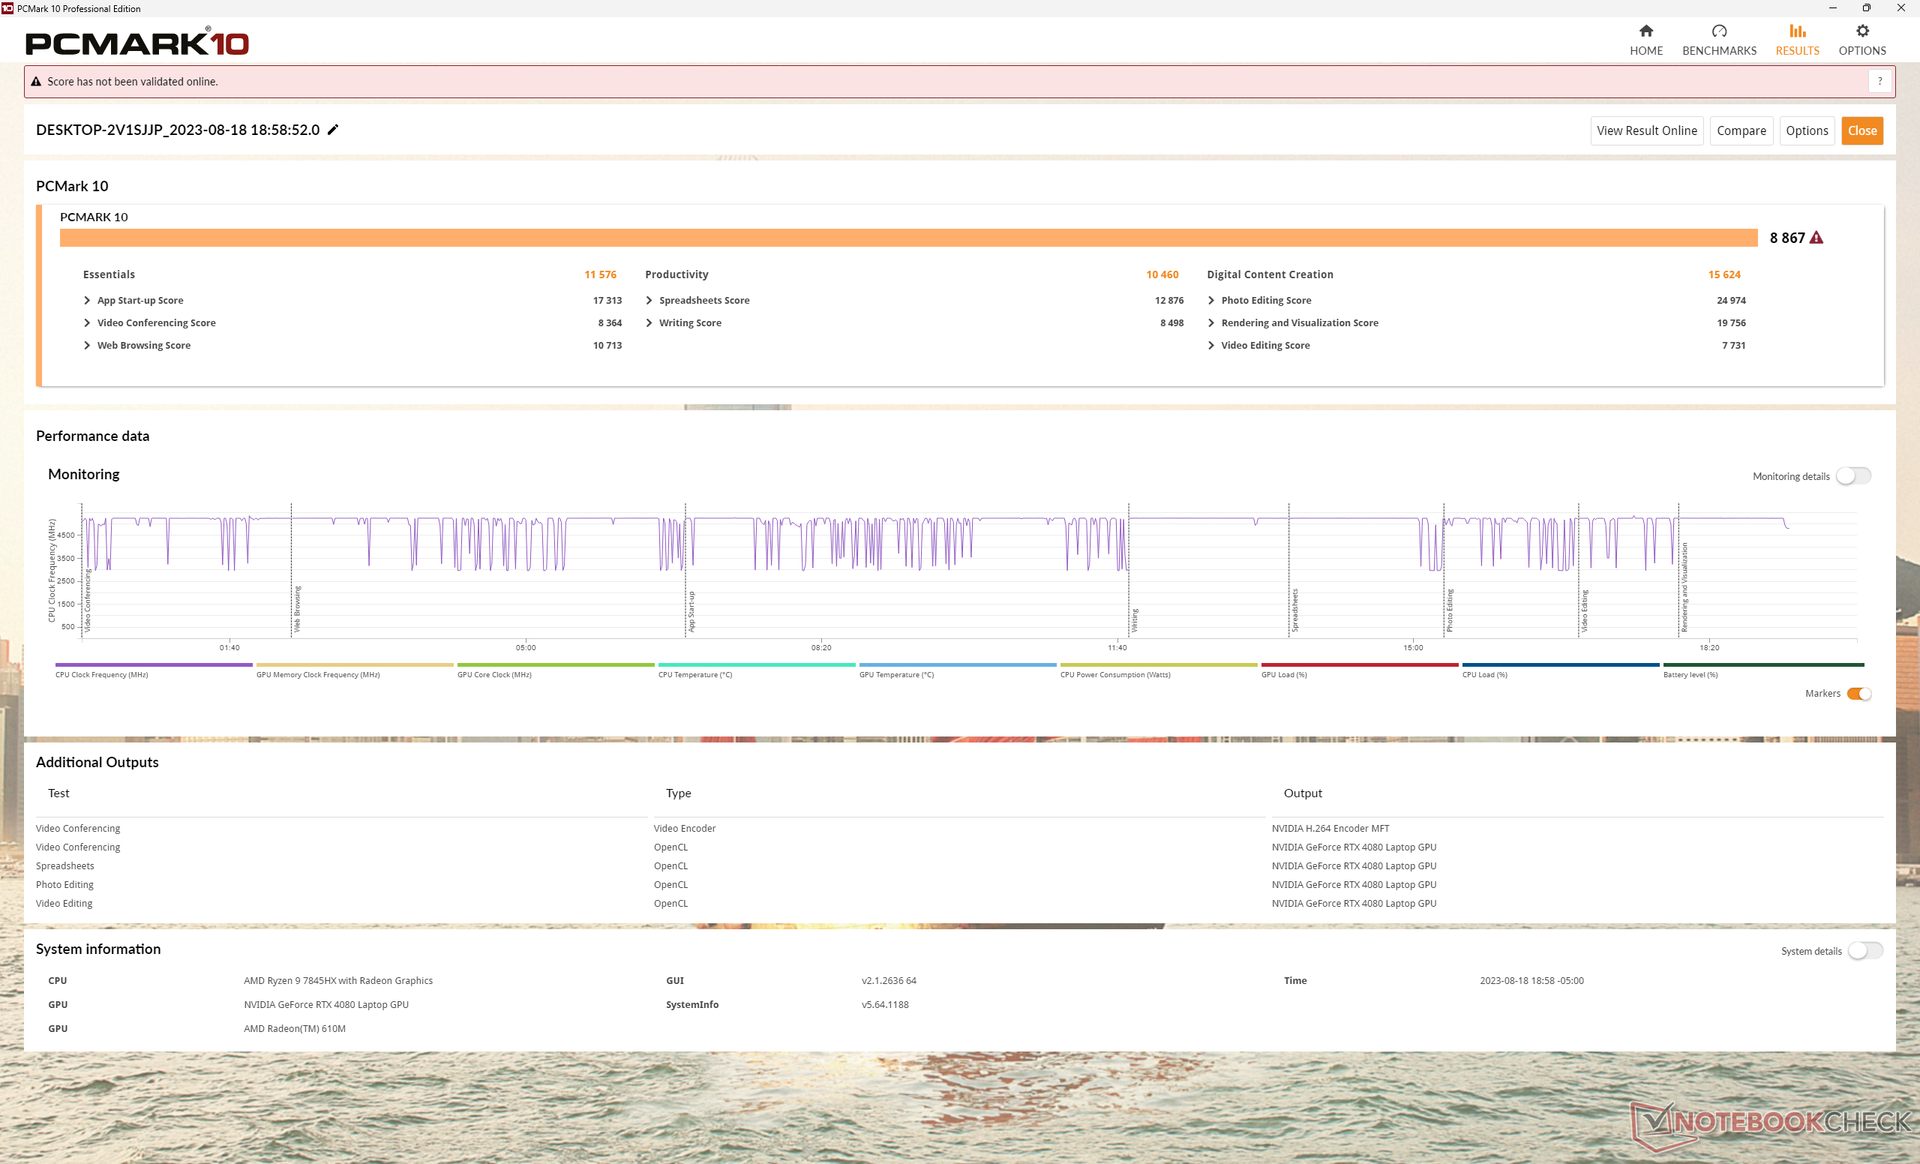Viewport: 1920px width, 1164px height.
Task: Click the question mark help icon
Action: click(1880, 82)
